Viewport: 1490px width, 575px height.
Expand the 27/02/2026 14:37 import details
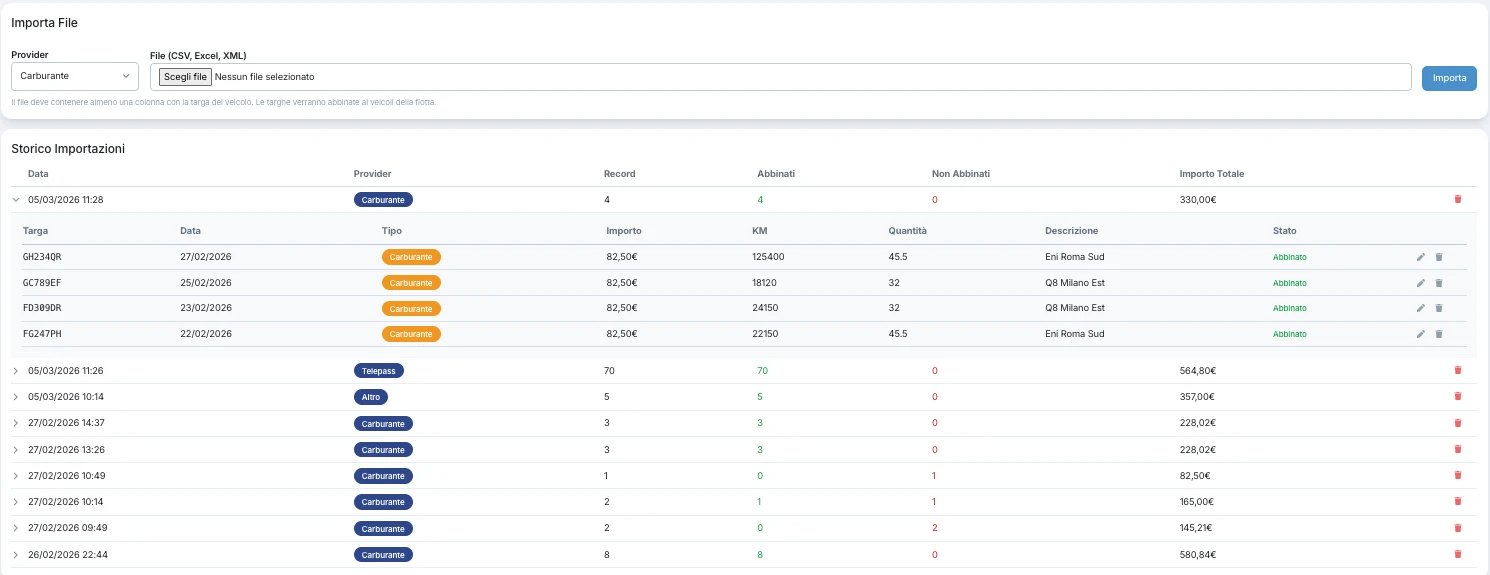tap(16, 423)
